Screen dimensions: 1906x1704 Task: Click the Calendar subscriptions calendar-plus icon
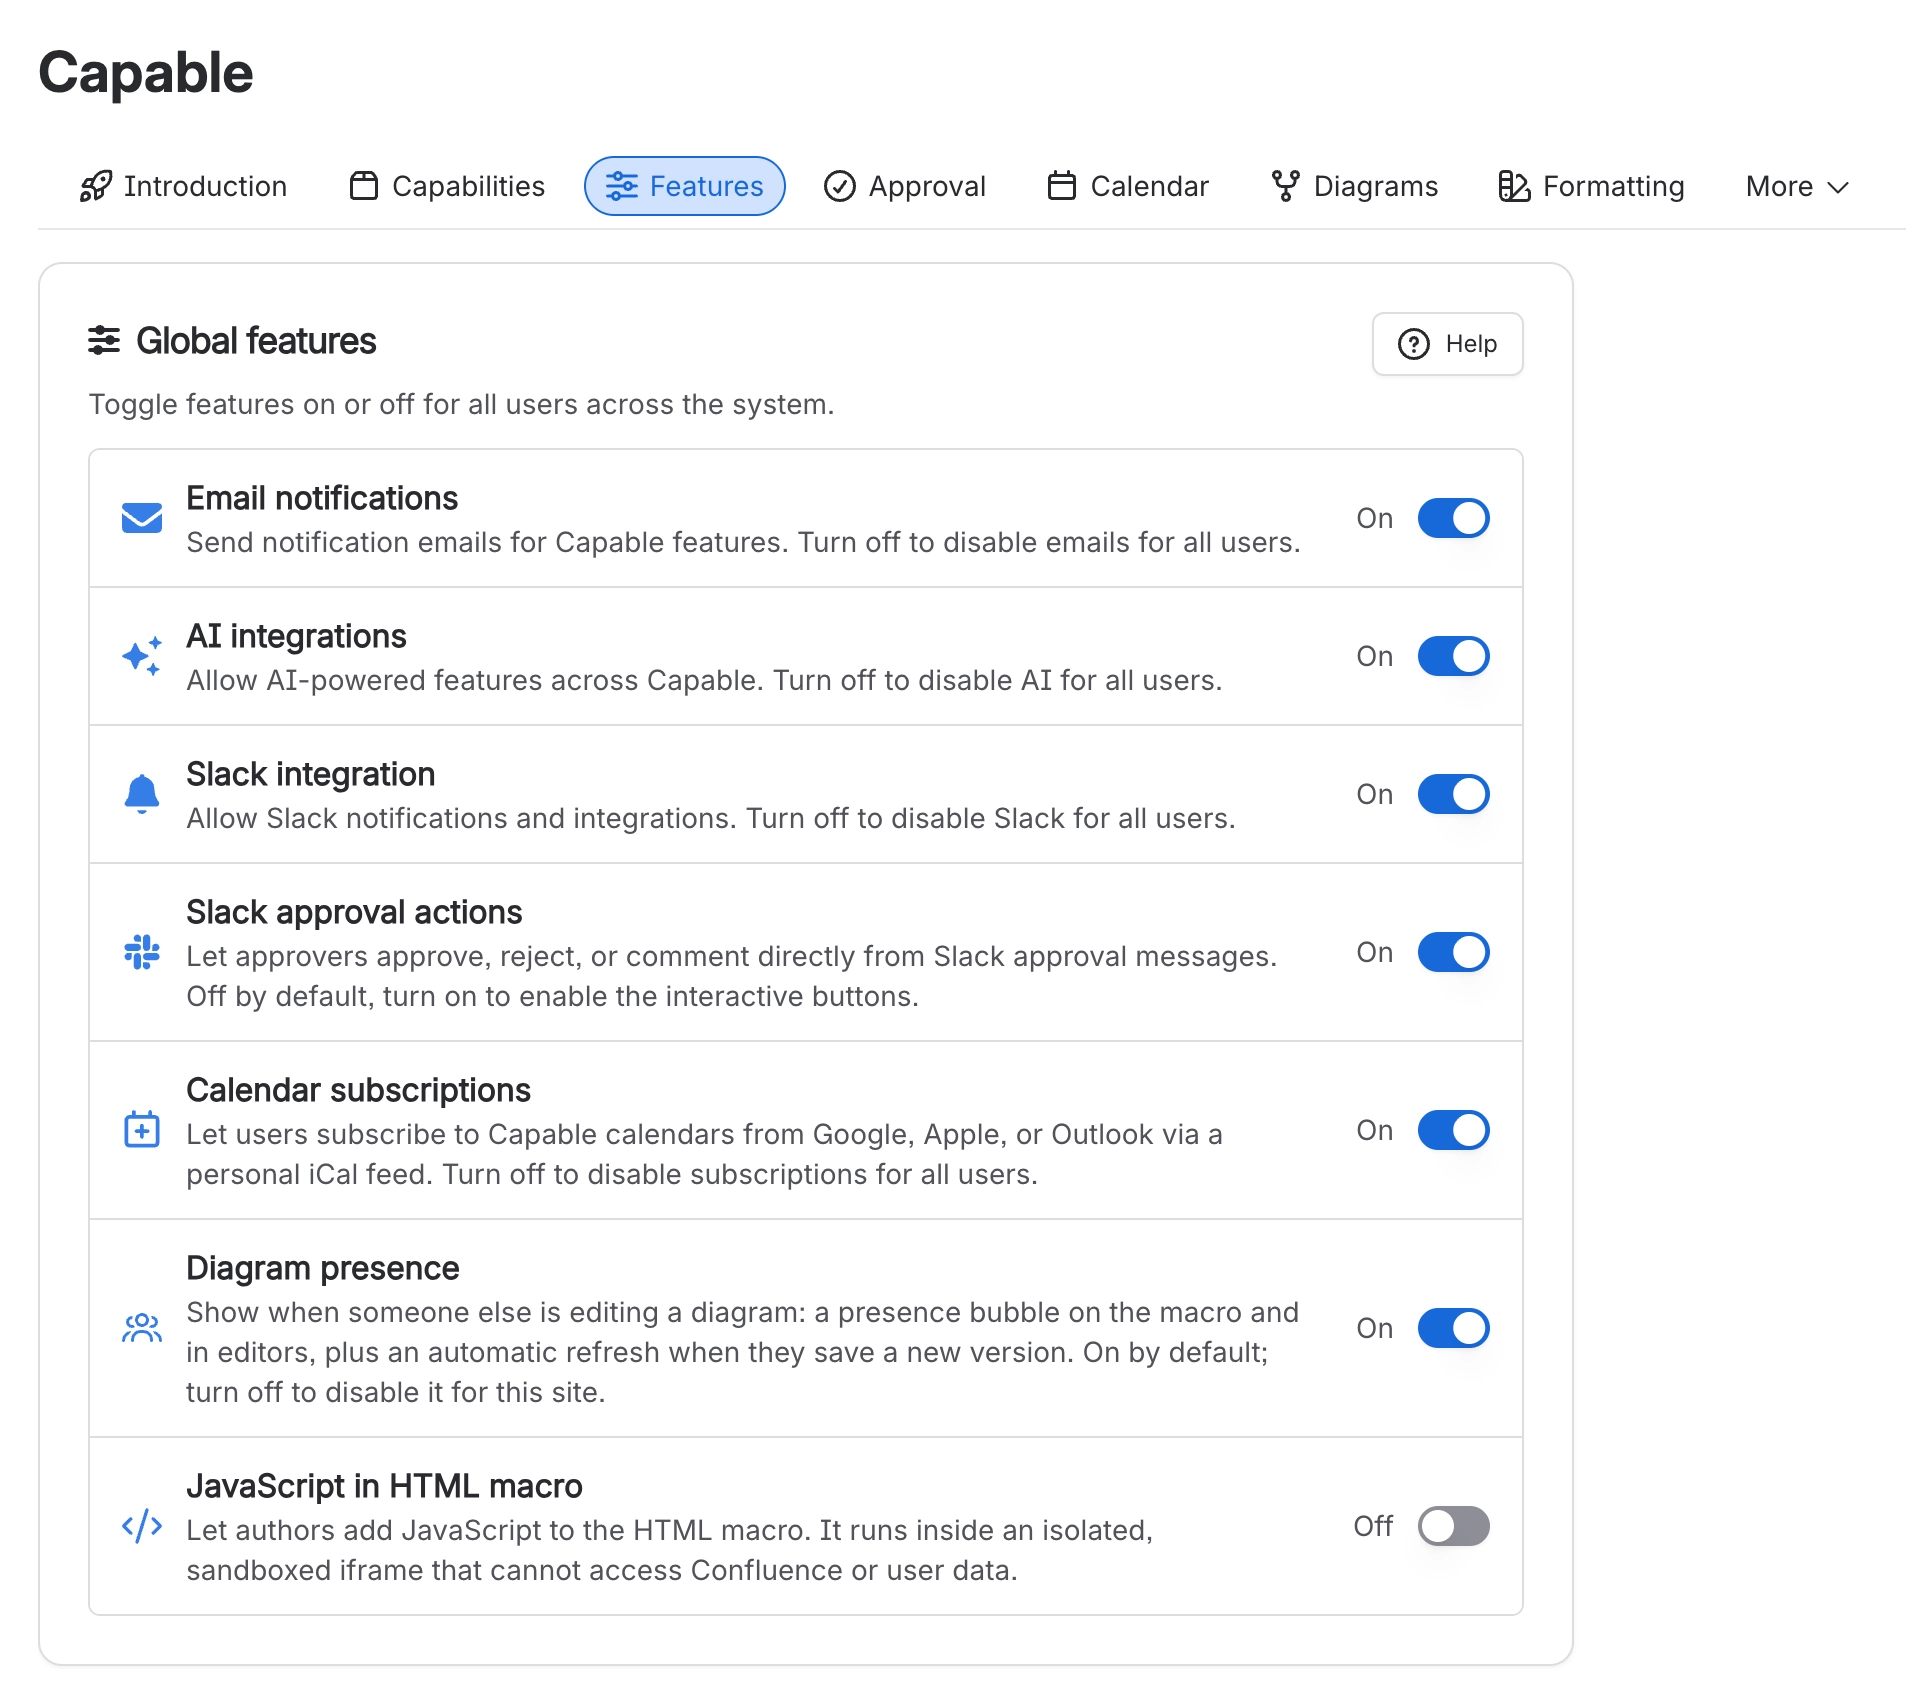[142, 1130]
